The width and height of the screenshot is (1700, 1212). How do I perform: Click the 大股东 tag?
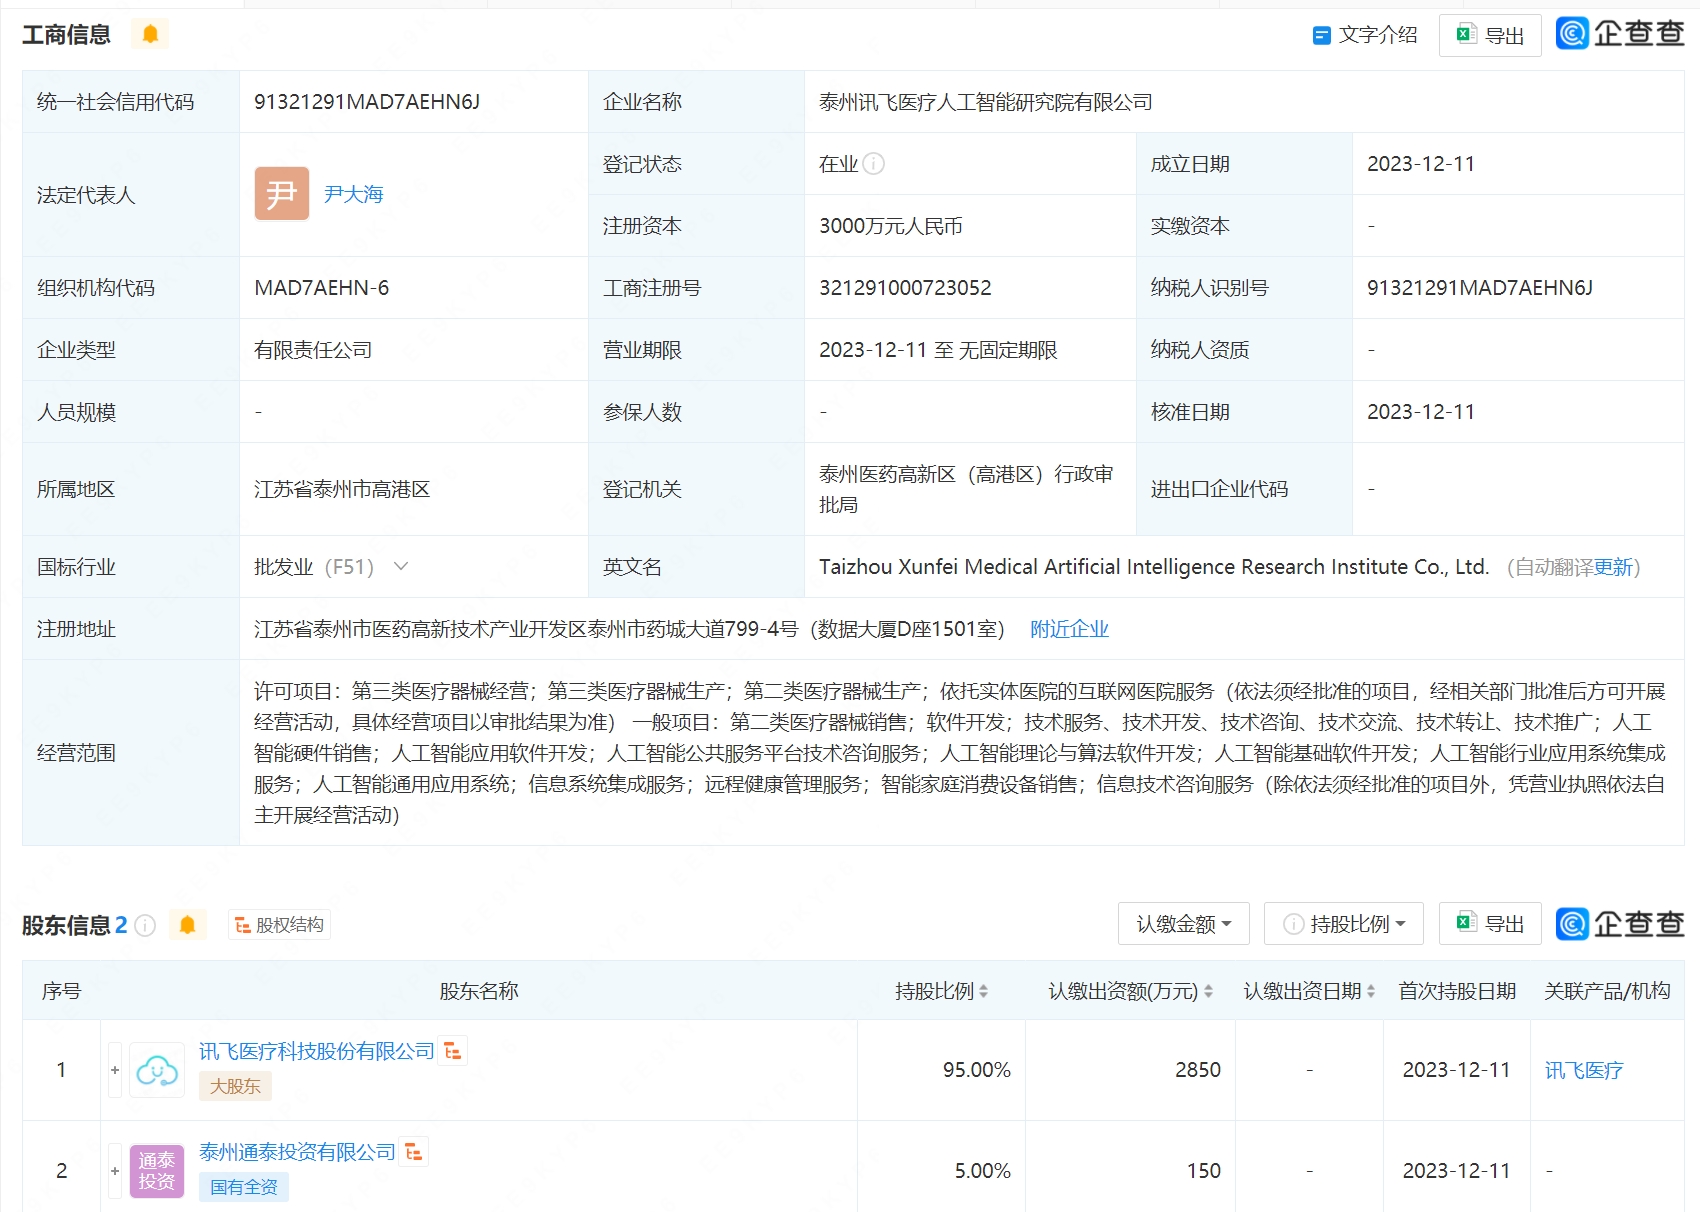[235, 1086]
